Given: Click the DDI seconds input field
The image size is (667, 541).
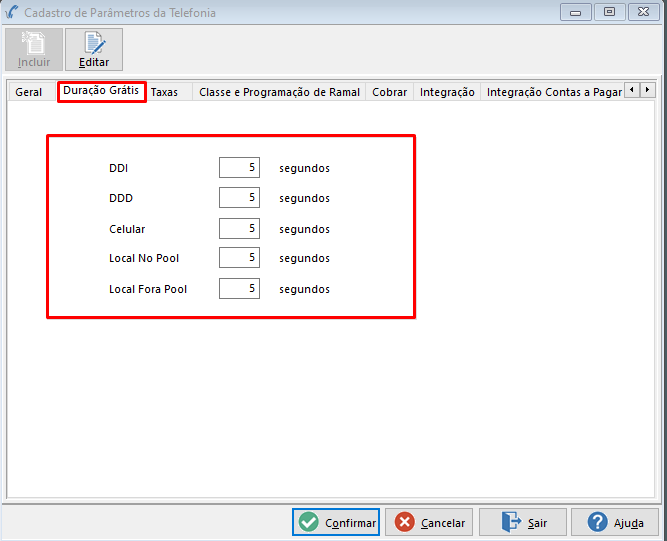Looking at the screenshot, I should [239, 168].
